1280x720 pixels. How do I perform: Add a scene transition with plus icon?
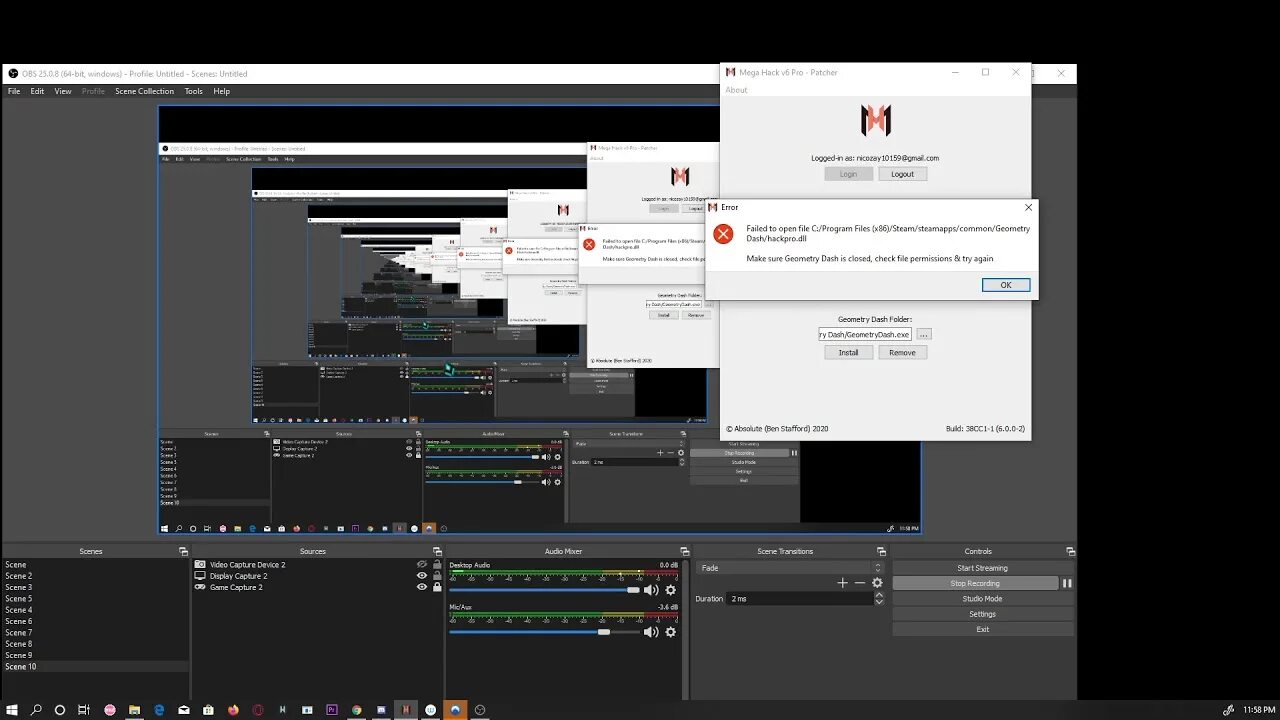click(x=842, y=583)
